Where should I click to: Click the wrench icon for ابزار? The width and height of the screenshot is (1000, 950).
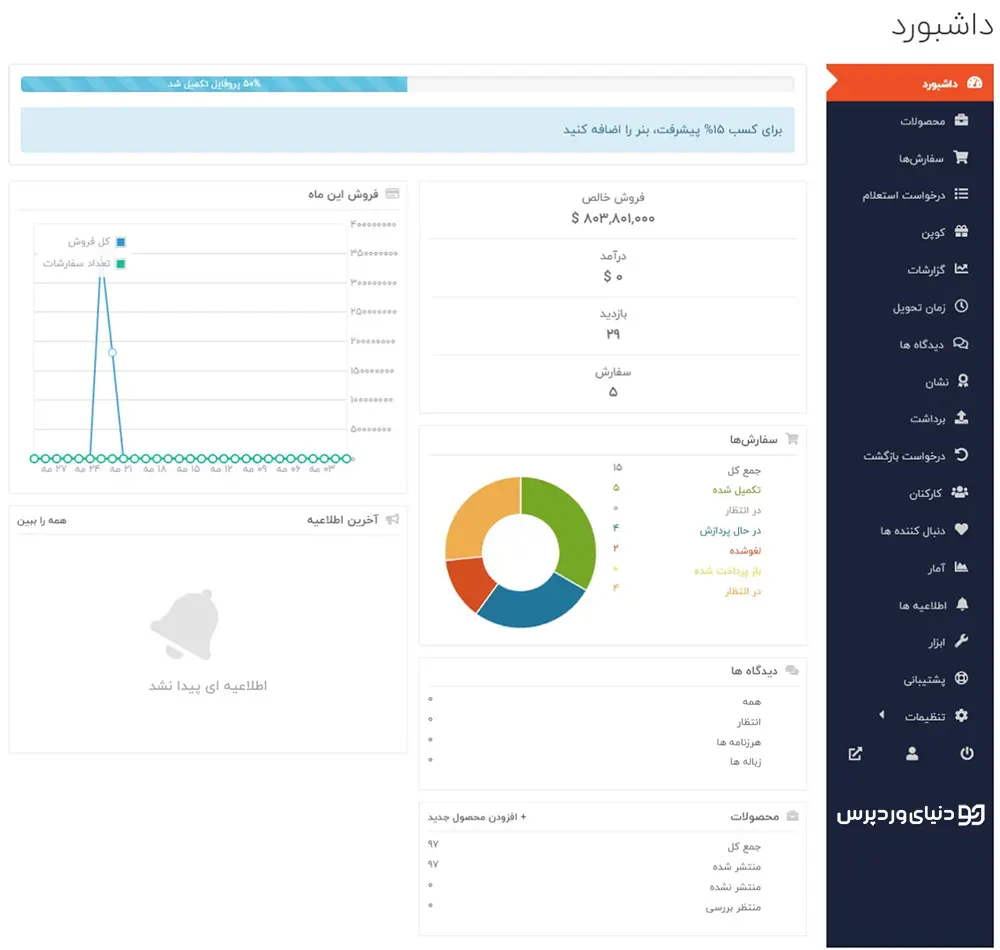961,641
